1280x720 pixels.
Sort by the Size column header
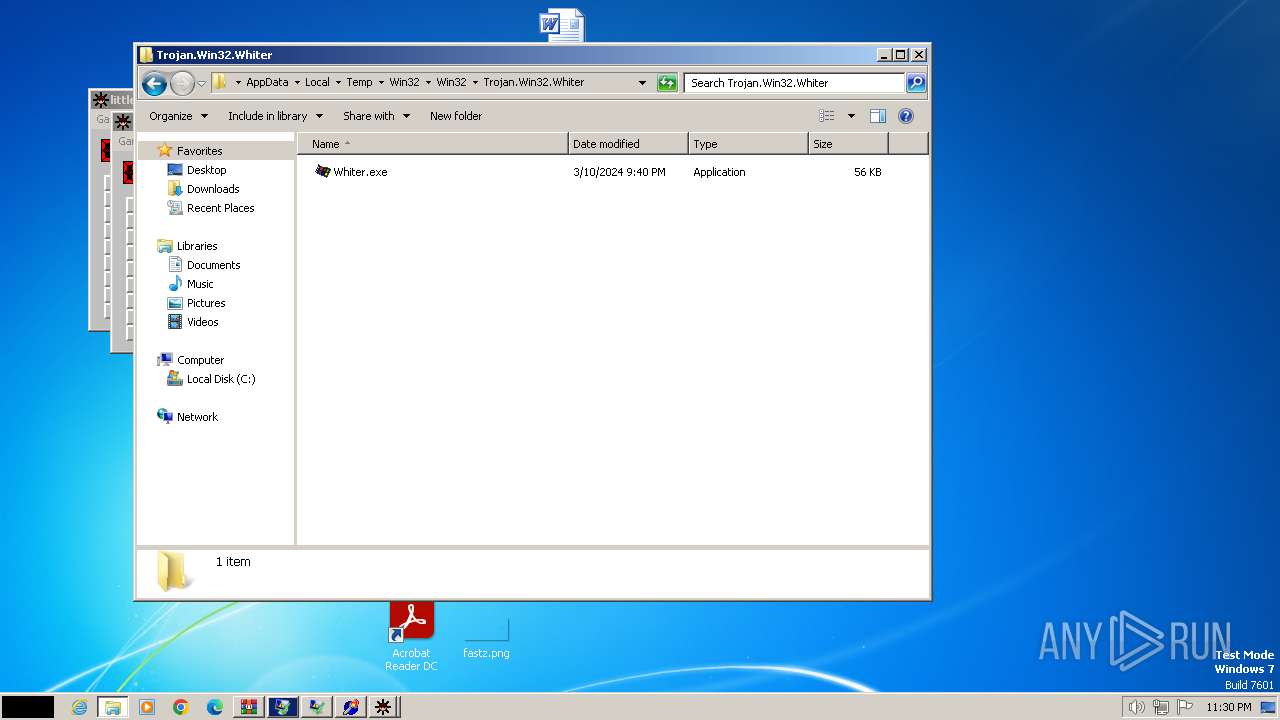click(x=848, y=144)
